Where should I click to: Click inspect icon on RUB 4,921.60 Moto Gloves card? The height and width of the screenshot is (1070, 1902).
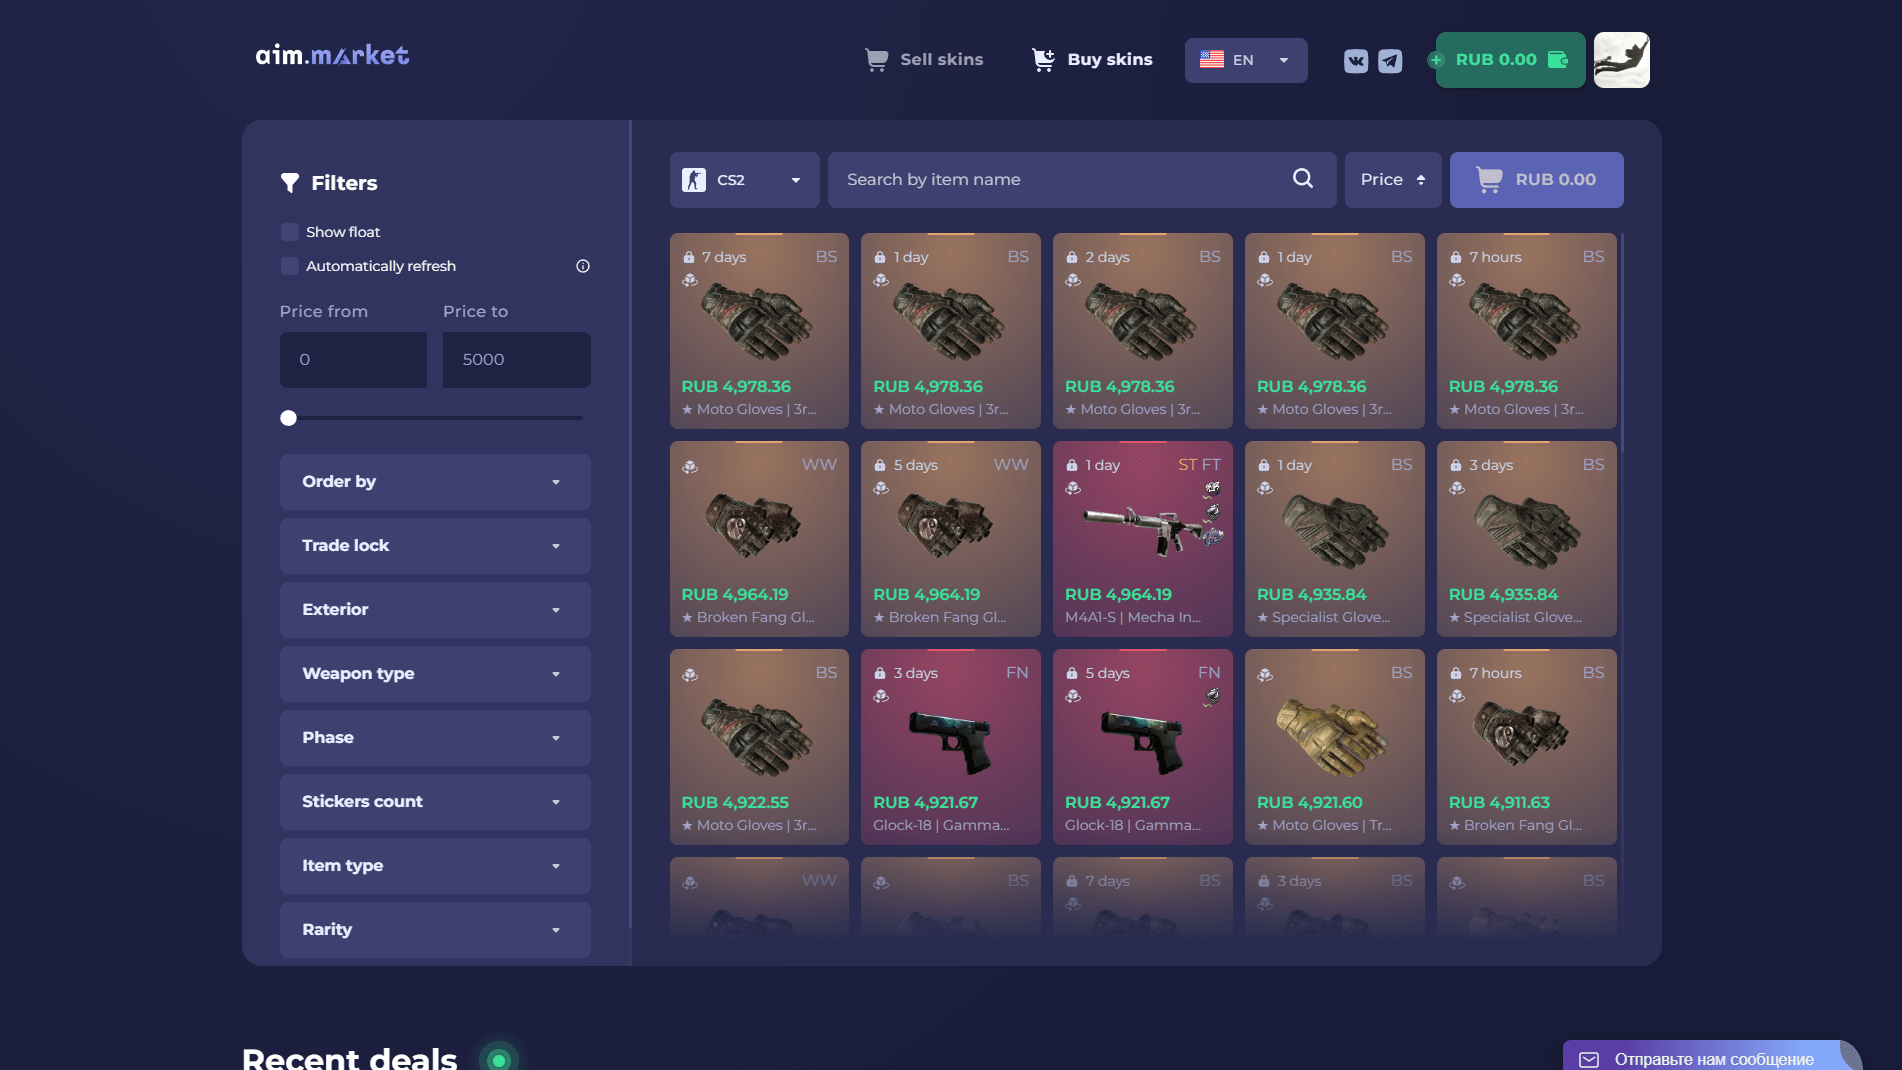[x=1265, y=675]
